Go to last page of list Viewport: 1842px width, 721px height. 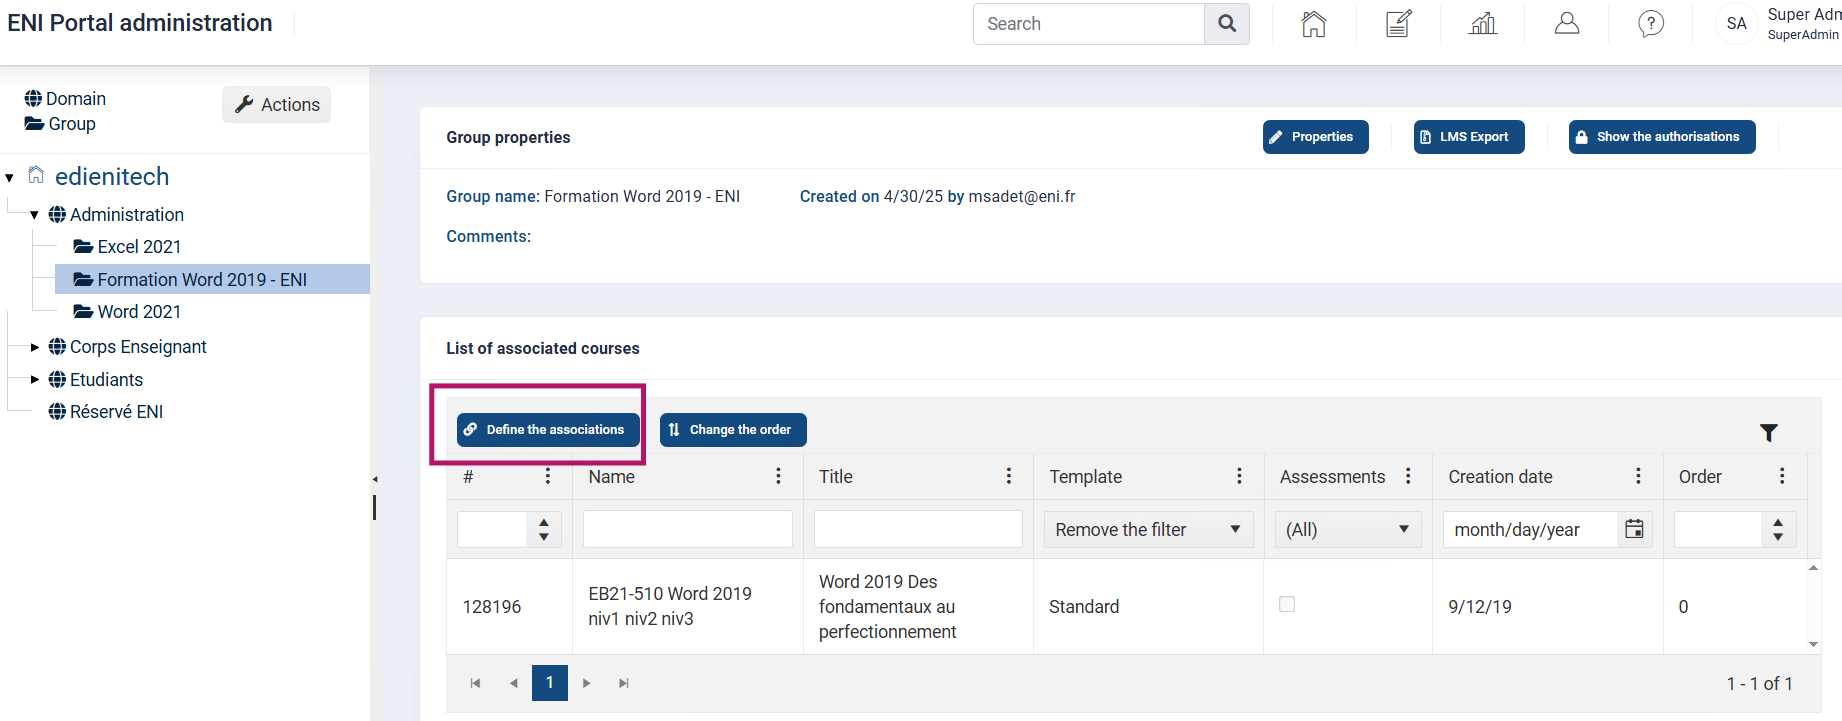click(x=624, y=683)
